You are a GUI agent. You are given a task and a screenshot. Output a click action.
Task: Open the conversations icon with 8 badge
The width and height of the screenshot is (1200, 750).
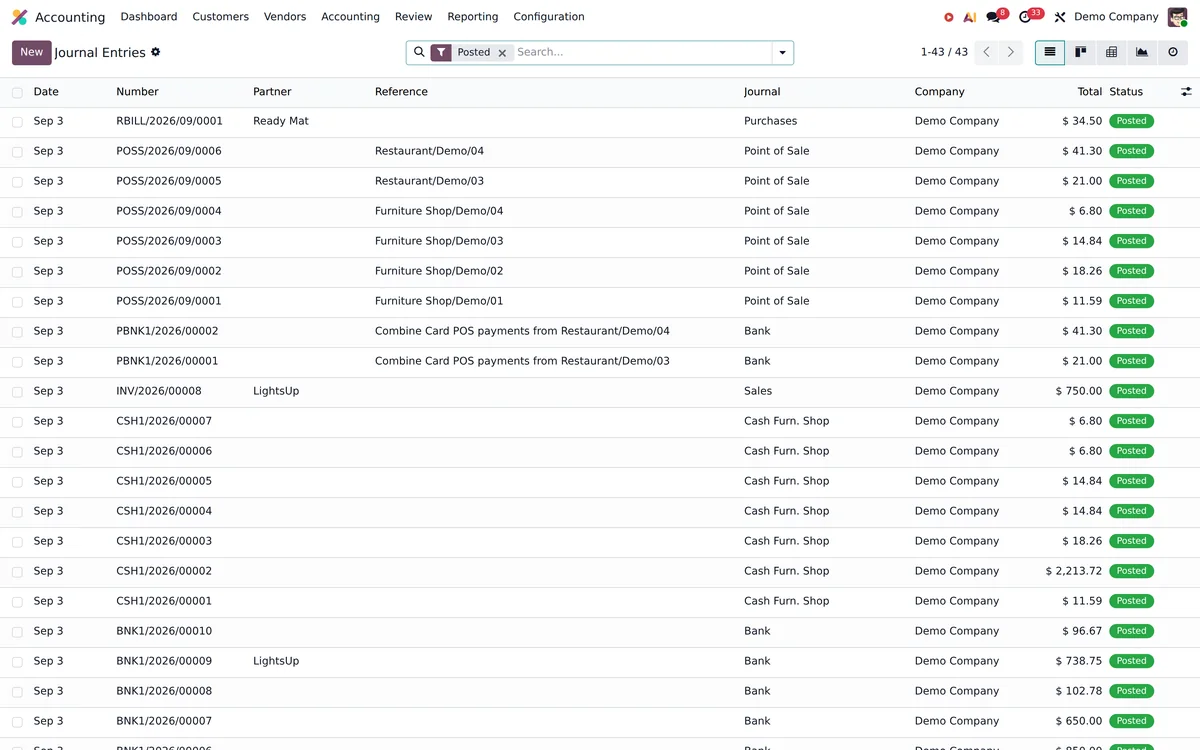tap(993, 17)
